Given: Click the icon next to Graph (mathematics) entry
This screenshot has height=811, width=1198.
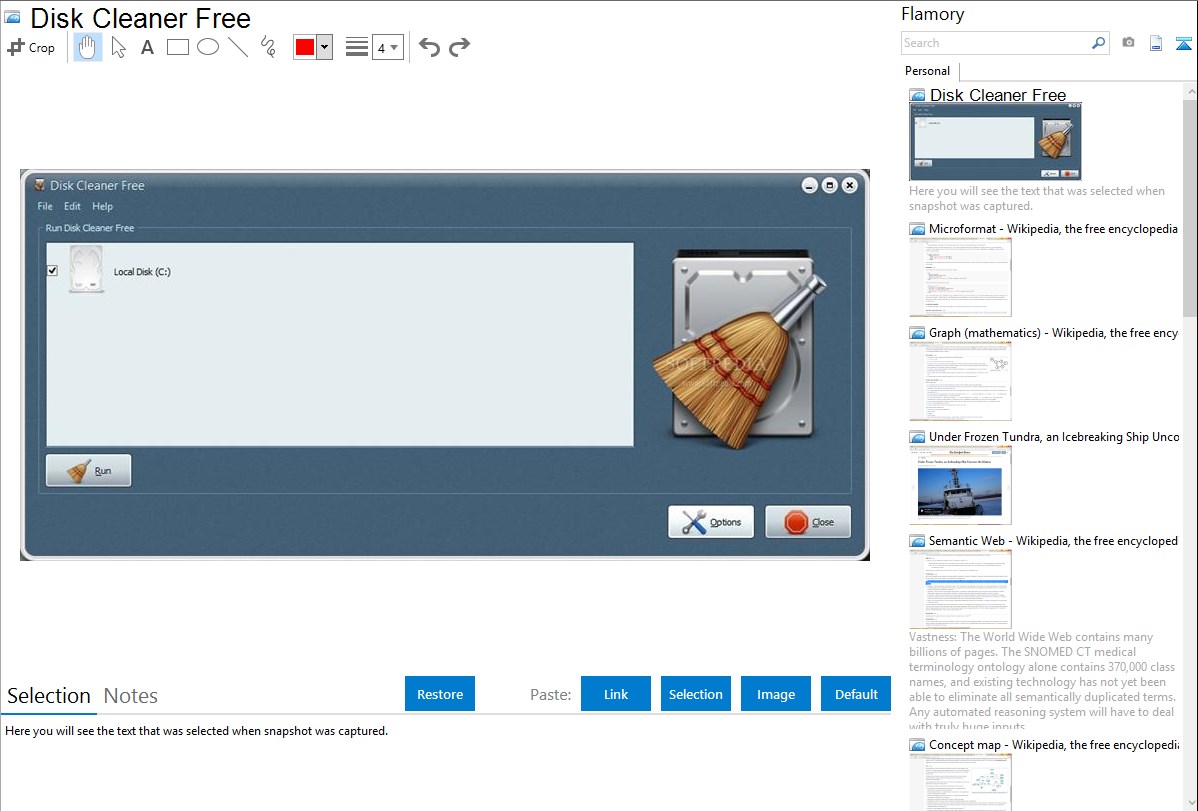Looking at the screenshot, I should pos(917,333).
